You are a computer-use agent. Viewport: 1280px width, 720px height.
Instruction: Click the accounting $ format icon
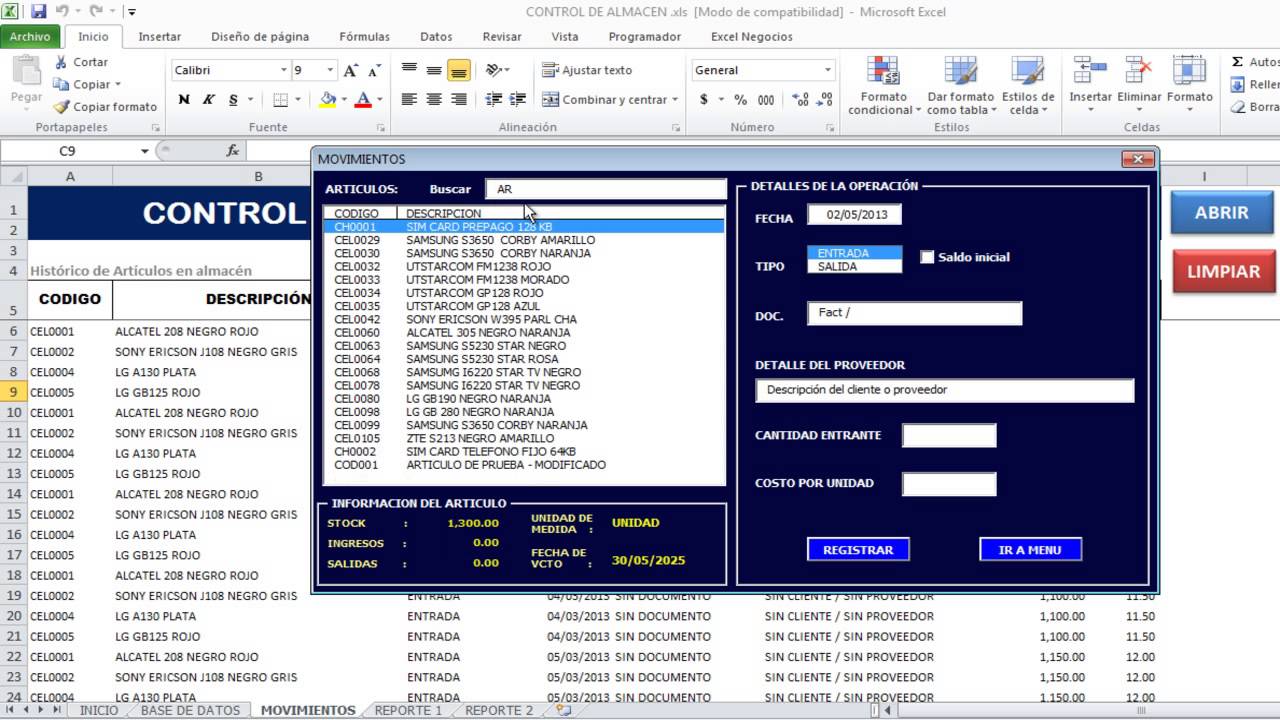click(704, 99)
